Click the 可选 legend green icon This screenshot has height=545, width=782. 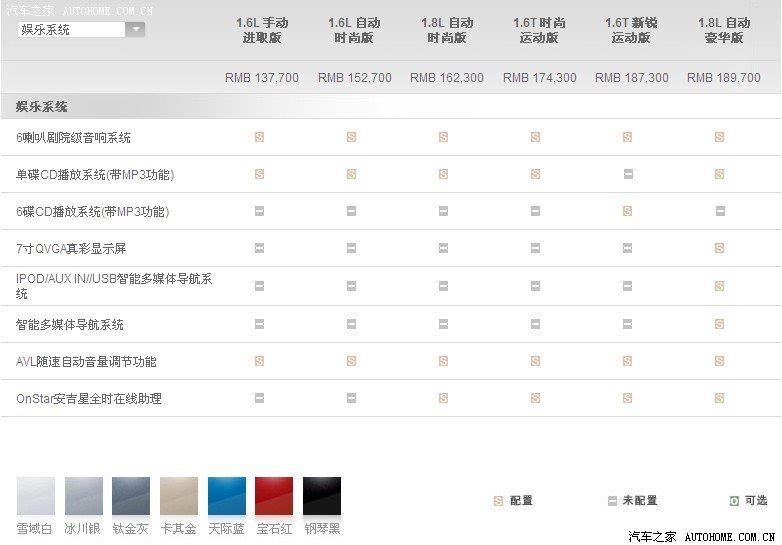tap(734, 501)
